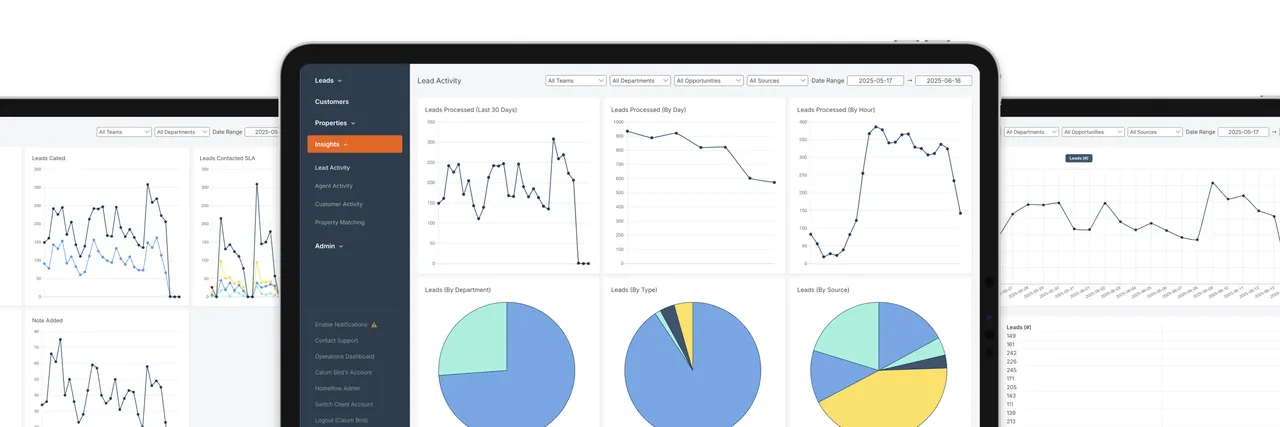Open the All Sources filter in center dashboard
Screen dimensions: 1280x427
[x=777, y=80]
